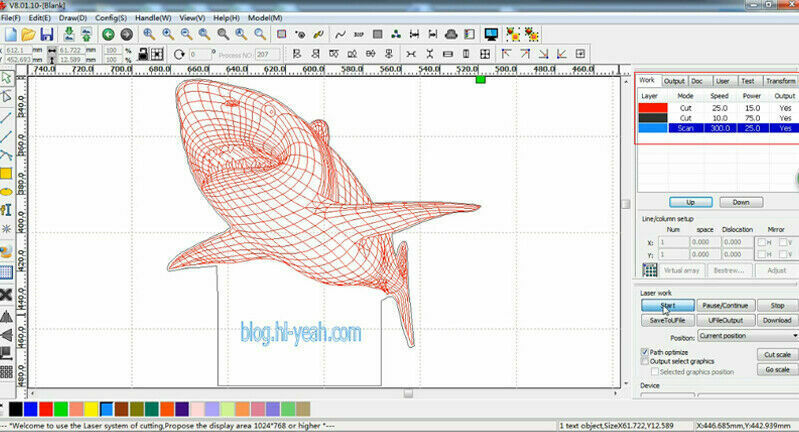Image resolution: width=799 pixels, height=432 pixels.
Task: Open the Config(S) menu
Action: [x=111, y=18]
